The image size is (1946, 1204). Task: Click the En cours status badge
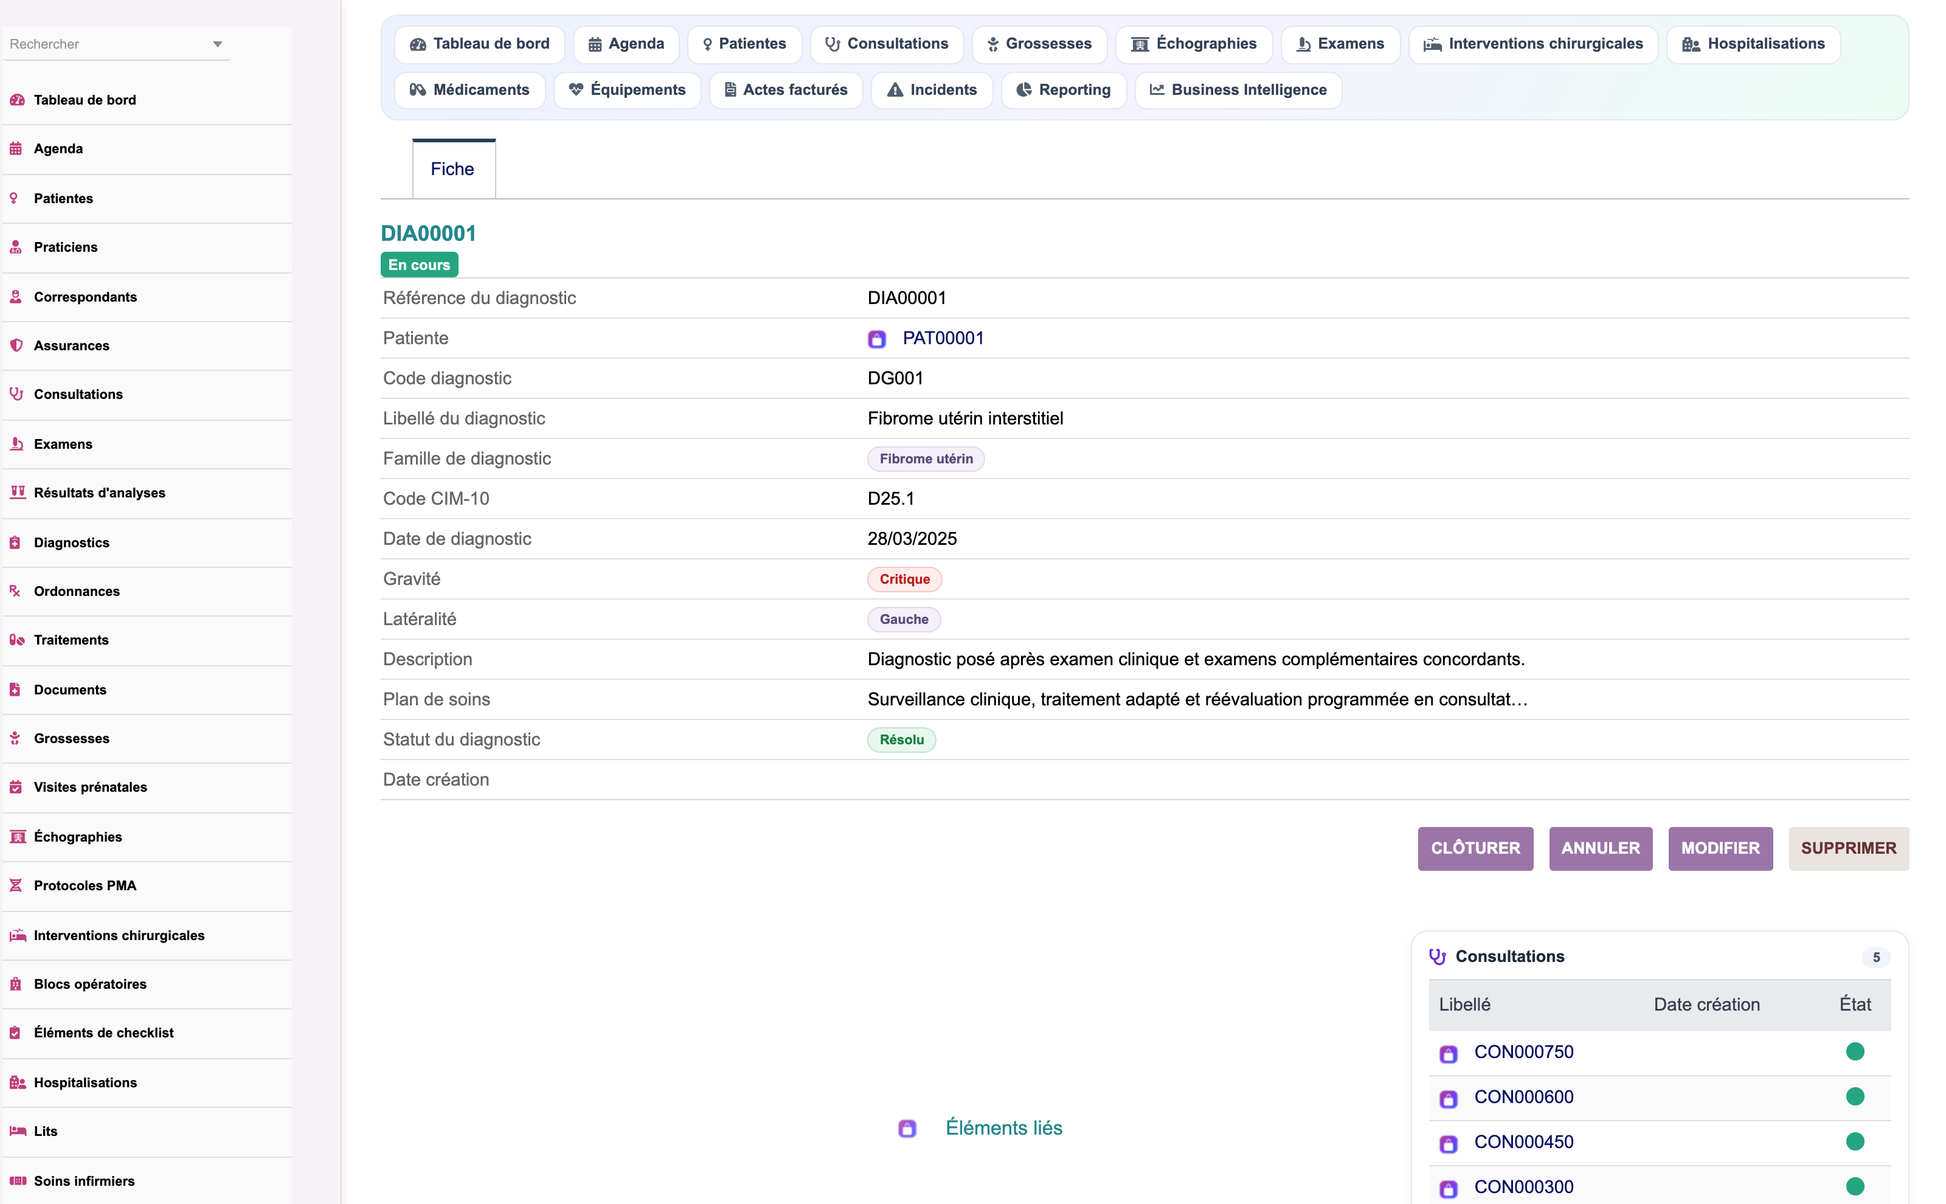(419, 265)
